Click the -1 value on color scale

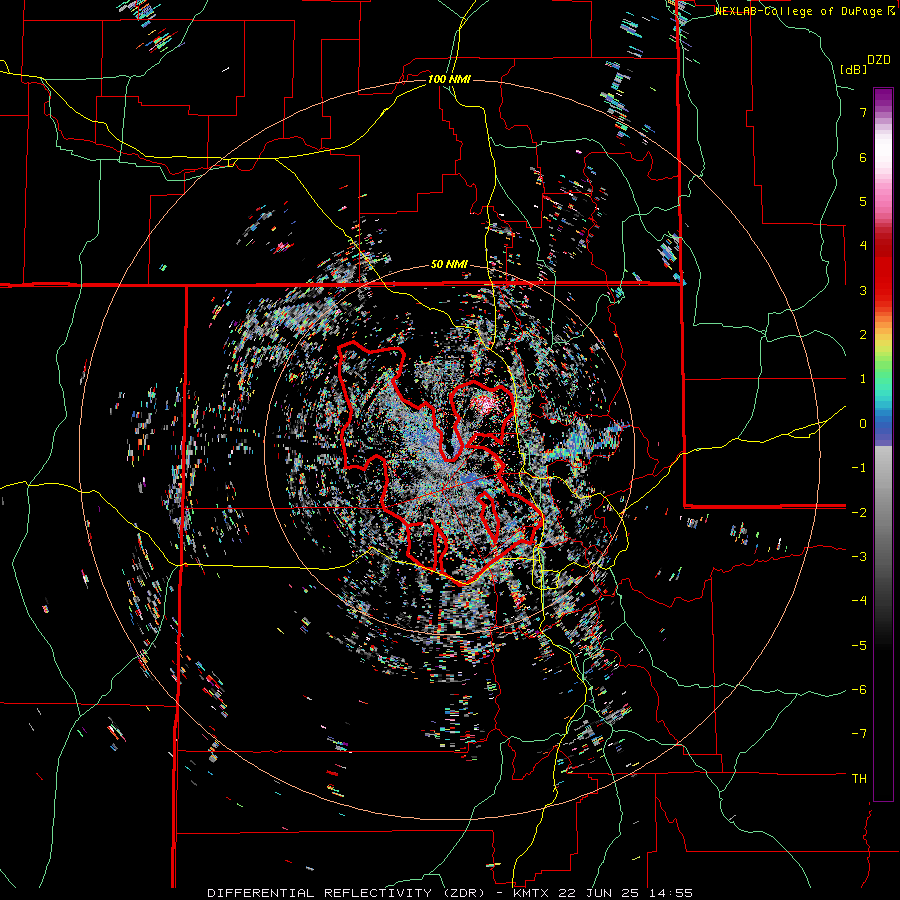[859, 468]
